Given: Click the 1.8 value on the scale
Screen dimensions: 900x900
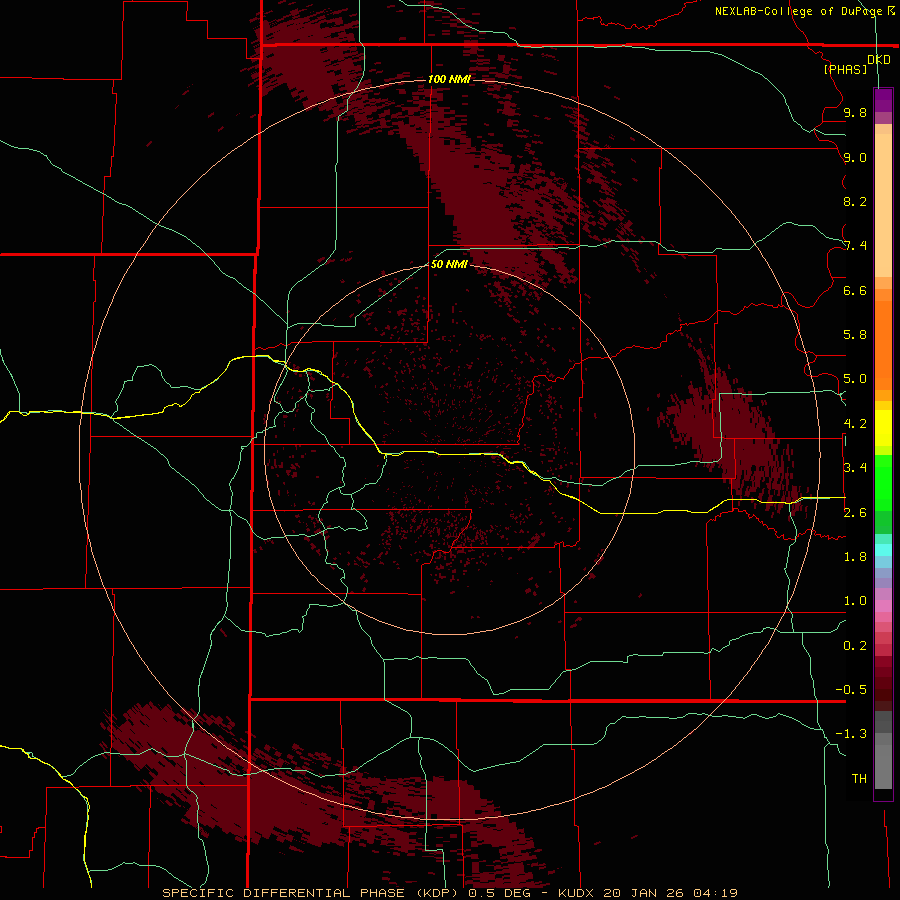Looking at the screenshot, I should tap(855, 557).
